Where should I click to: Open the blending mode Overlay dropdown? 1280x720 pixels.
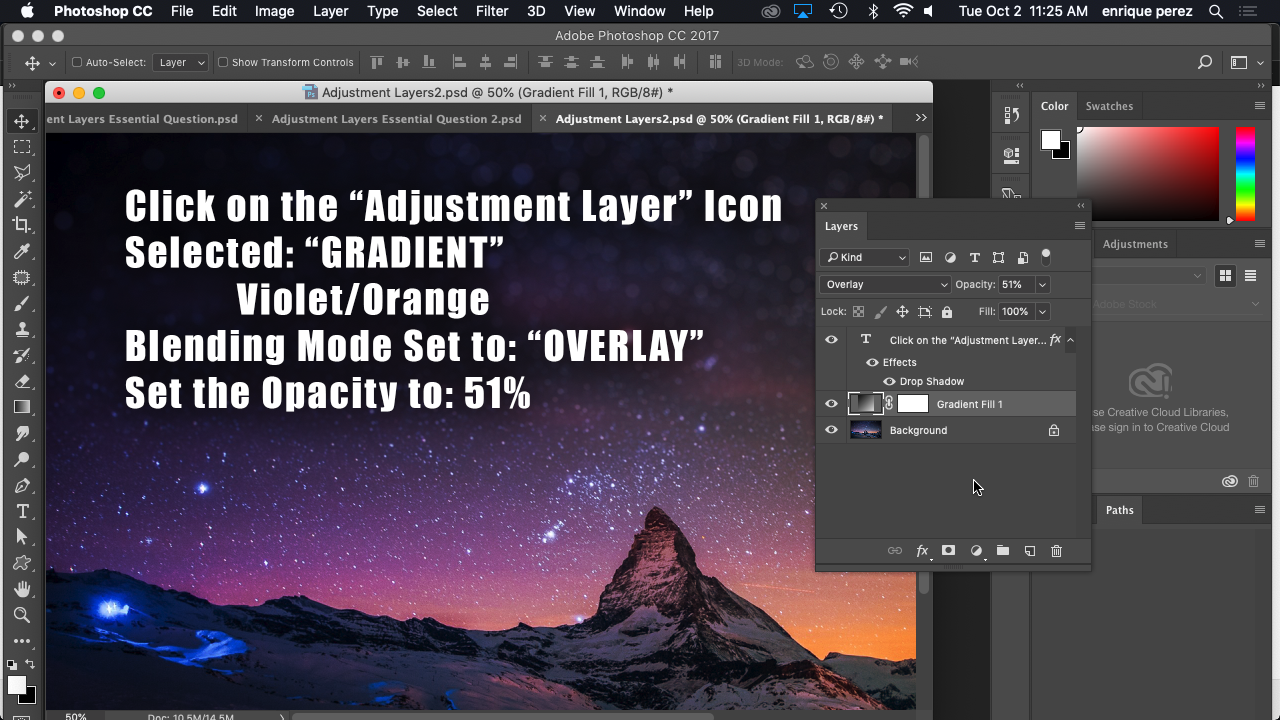[885, 284]
